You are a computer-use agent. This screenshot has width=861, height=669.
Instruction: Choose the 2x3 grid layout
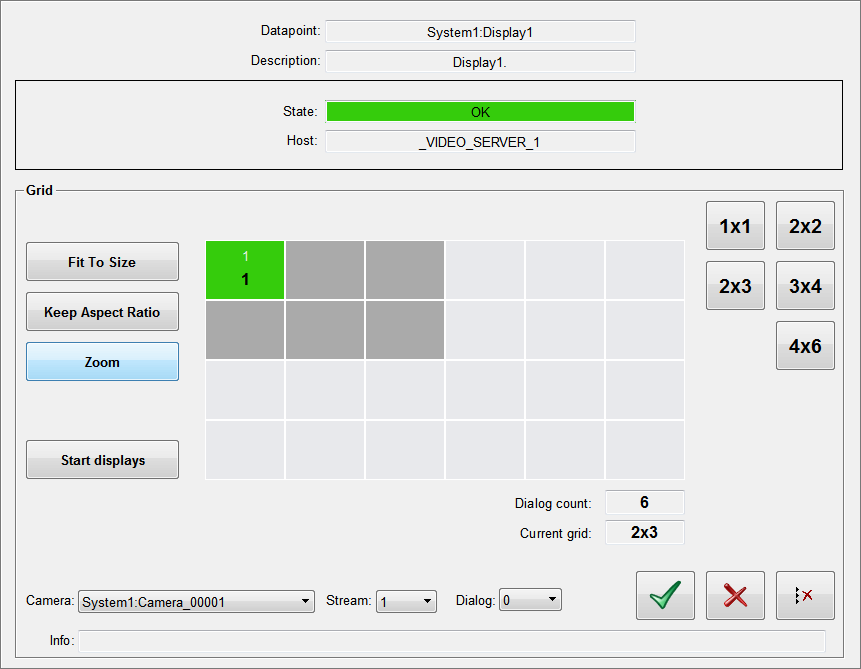735,286
